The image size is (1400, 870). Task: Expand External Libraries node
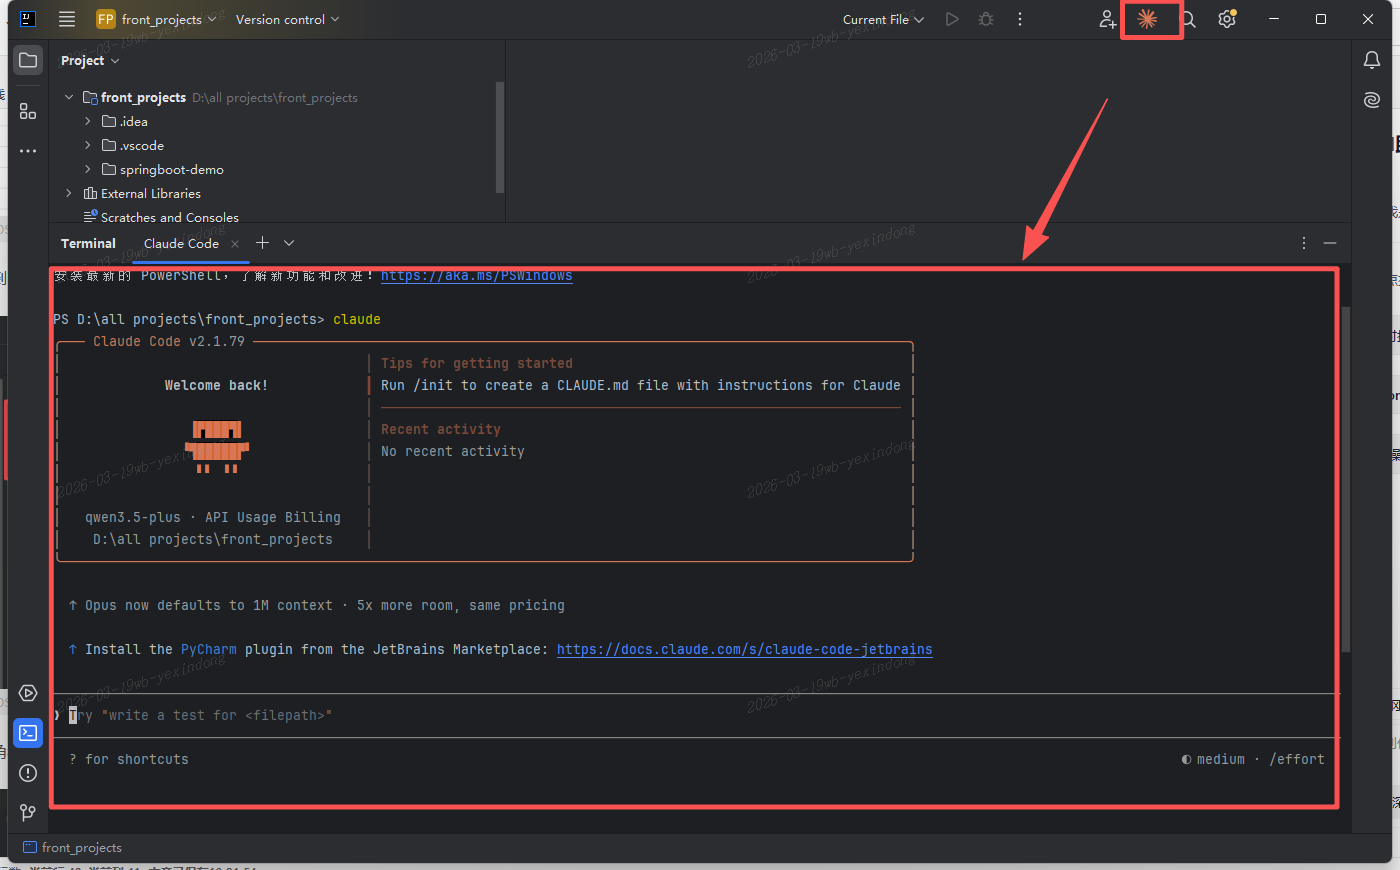(x=69, y=193)
